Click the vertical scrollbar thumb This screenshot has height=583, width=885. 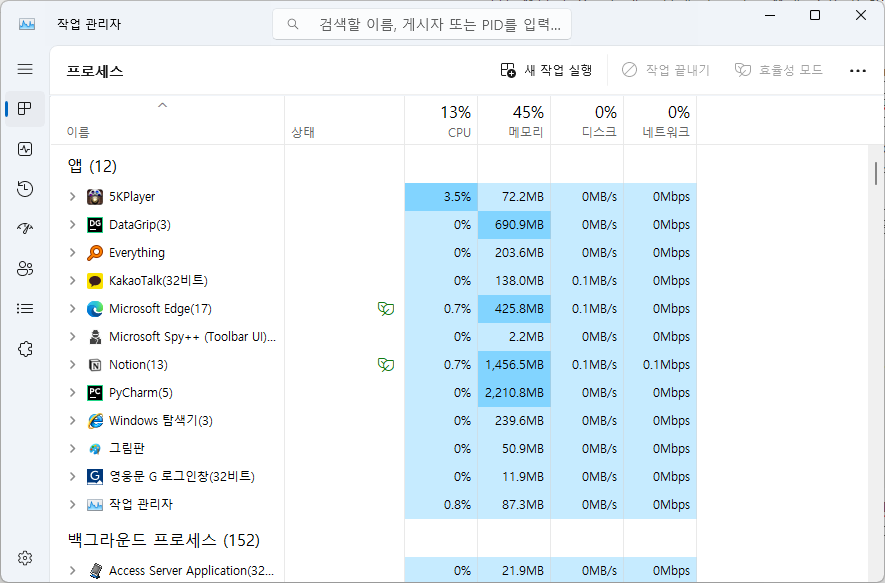876,173
